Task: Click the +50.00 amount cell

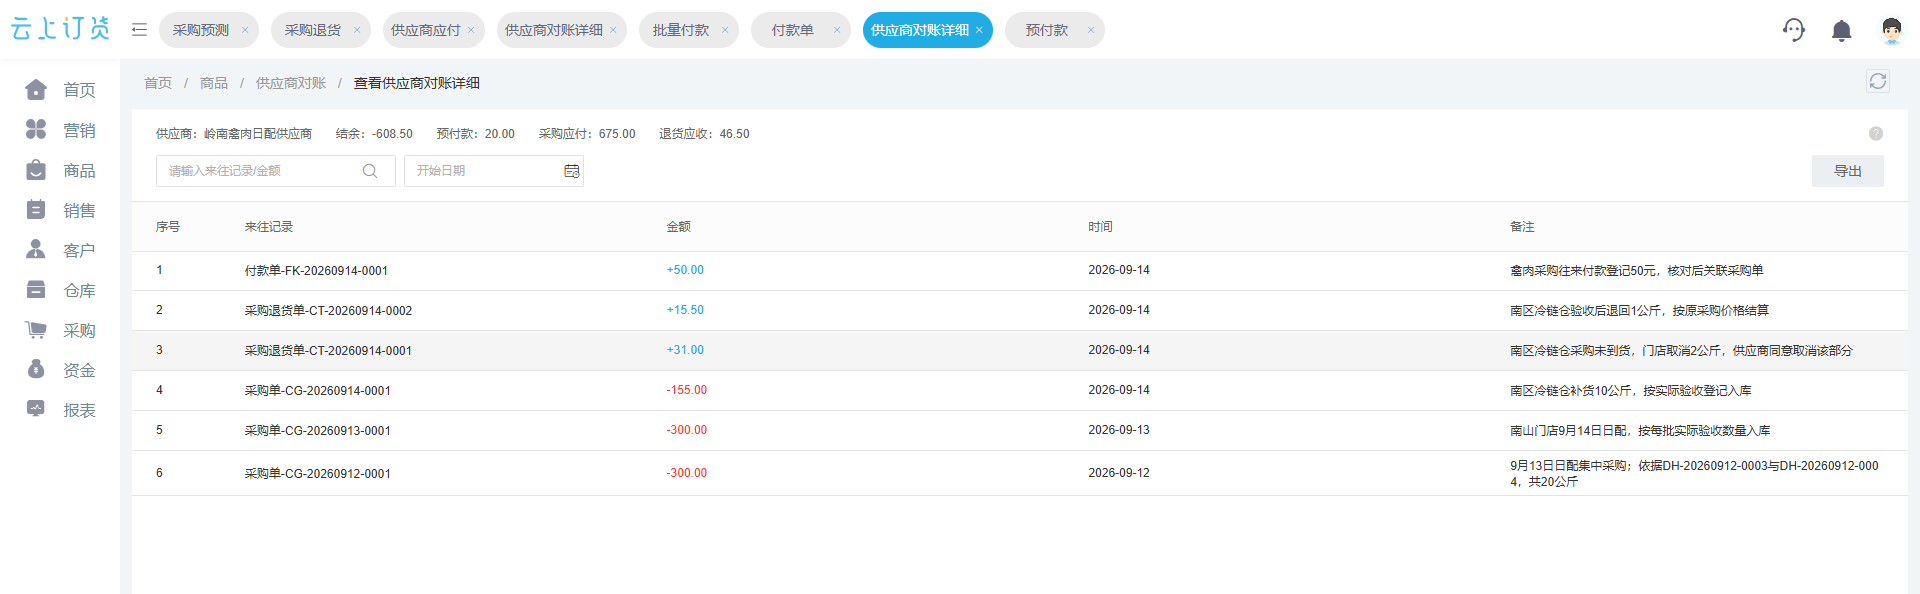Action: tap(685, 270)
